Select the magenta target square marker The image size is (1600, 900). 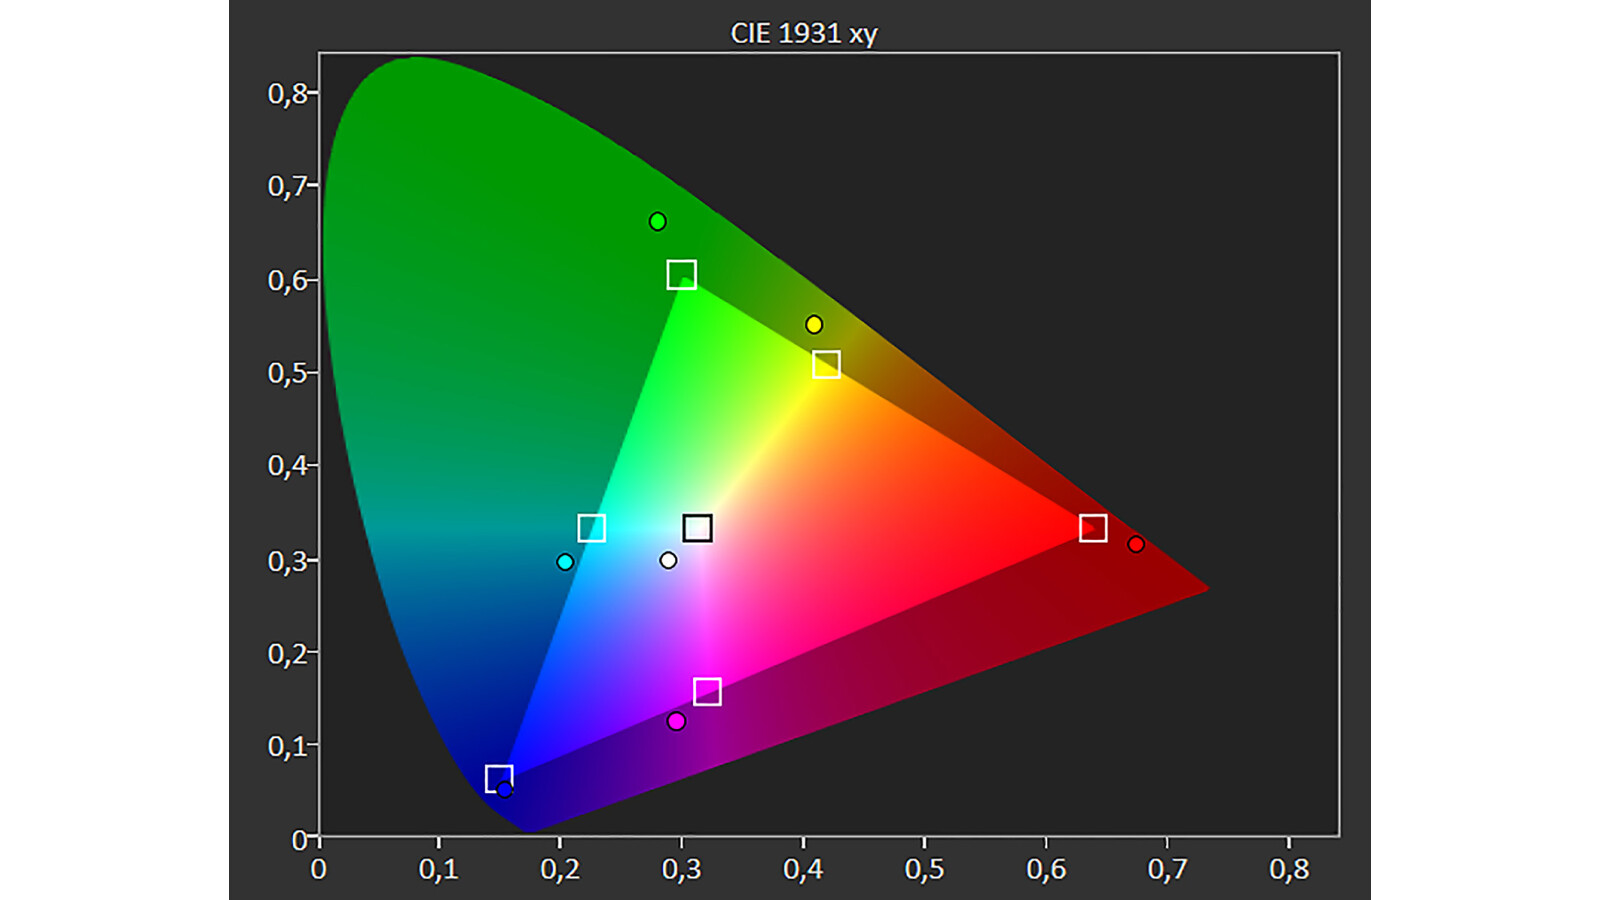click(707, 691)
